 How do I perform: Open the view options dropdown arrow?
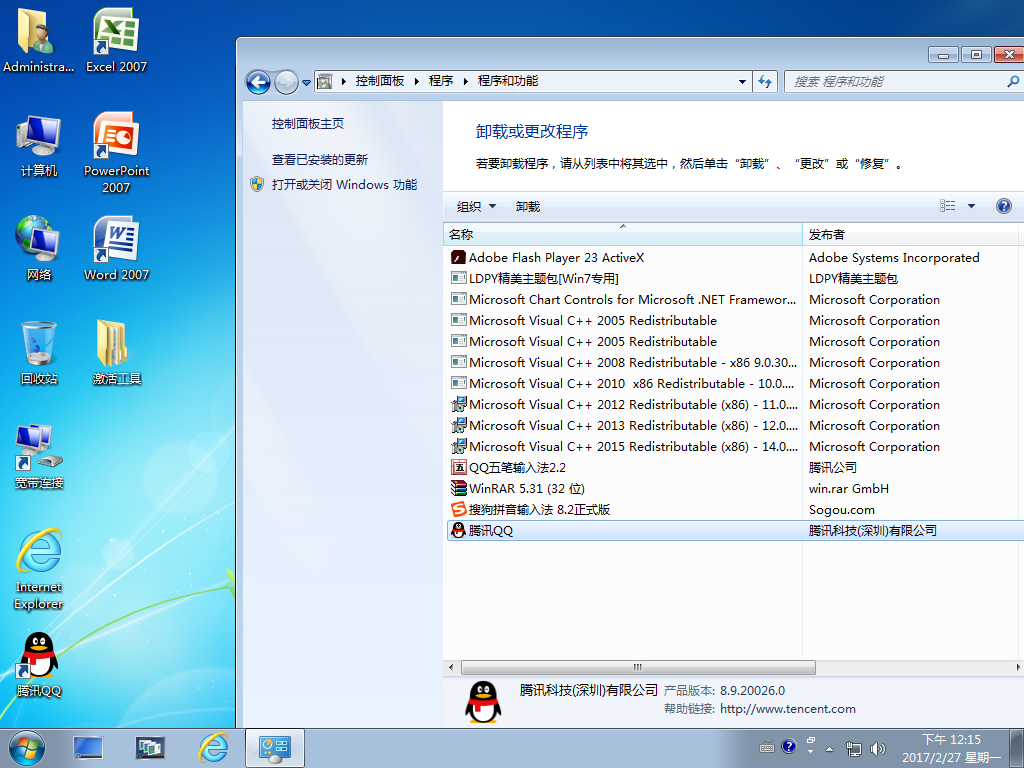tap(971, 206)
